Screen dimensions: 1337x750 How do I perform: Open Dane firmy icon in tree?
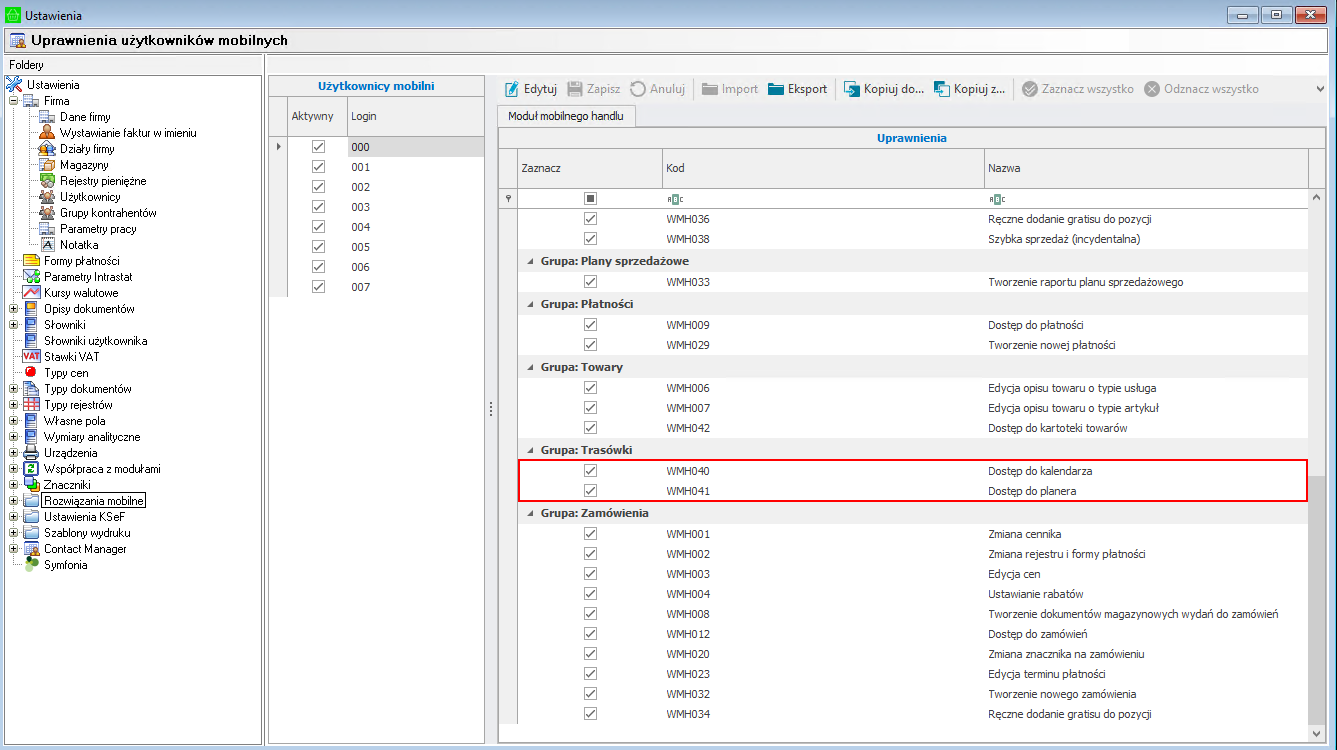click(x=47, y=117)
